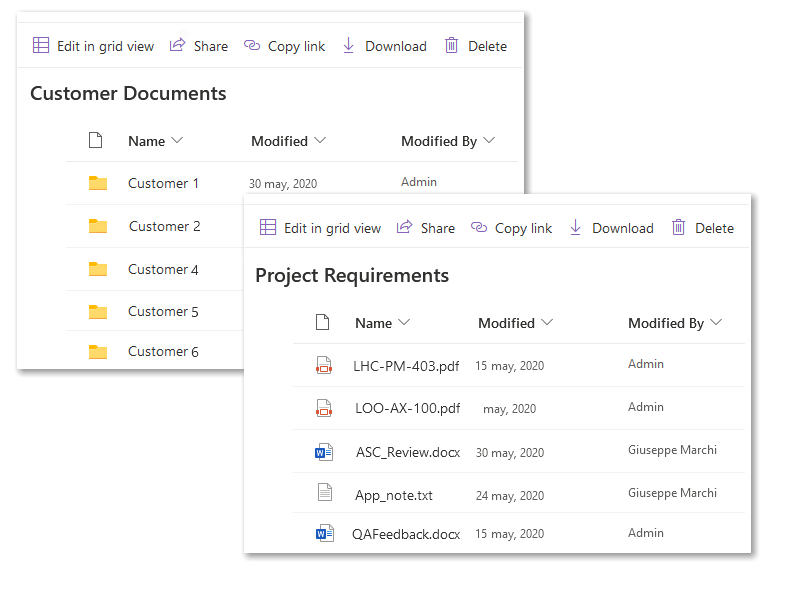Open file name LOO-AX-100.pdf

pos(408,408)
